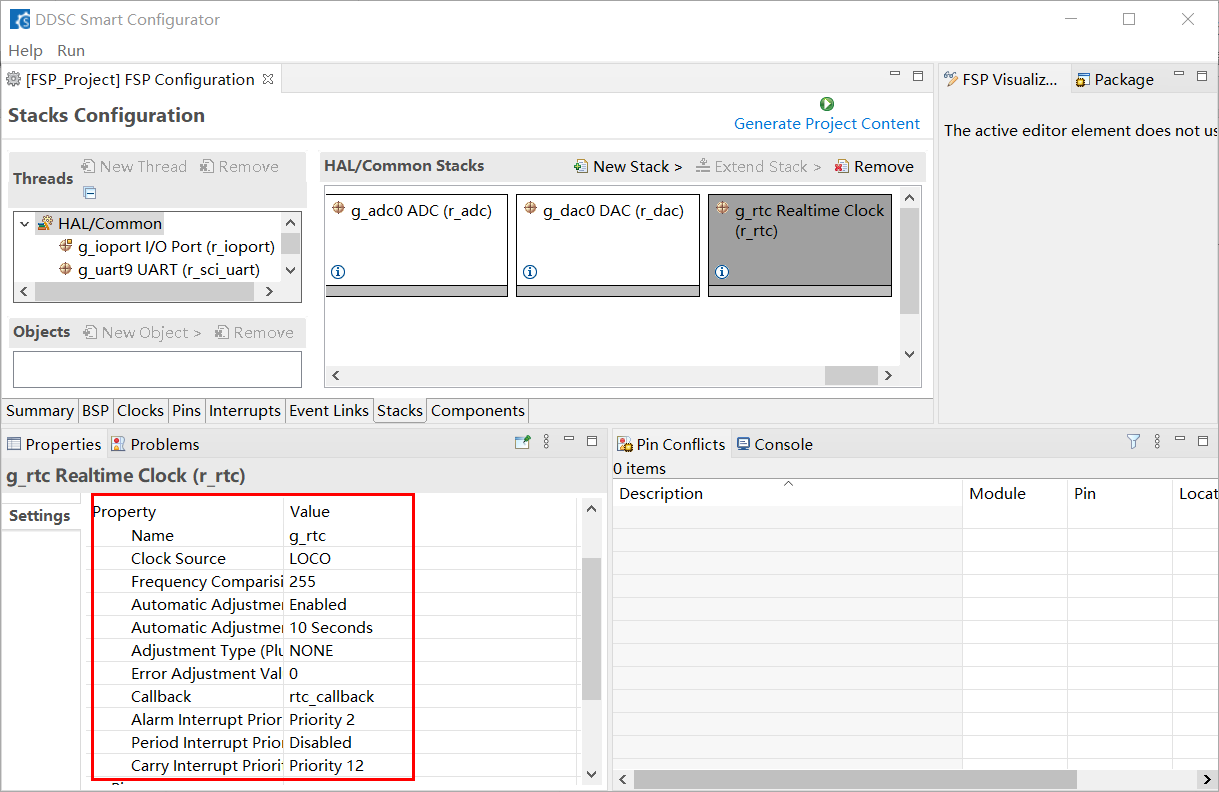
Task: Maximize the FSP Configuration editor area
Action: [x=918, y=75]
